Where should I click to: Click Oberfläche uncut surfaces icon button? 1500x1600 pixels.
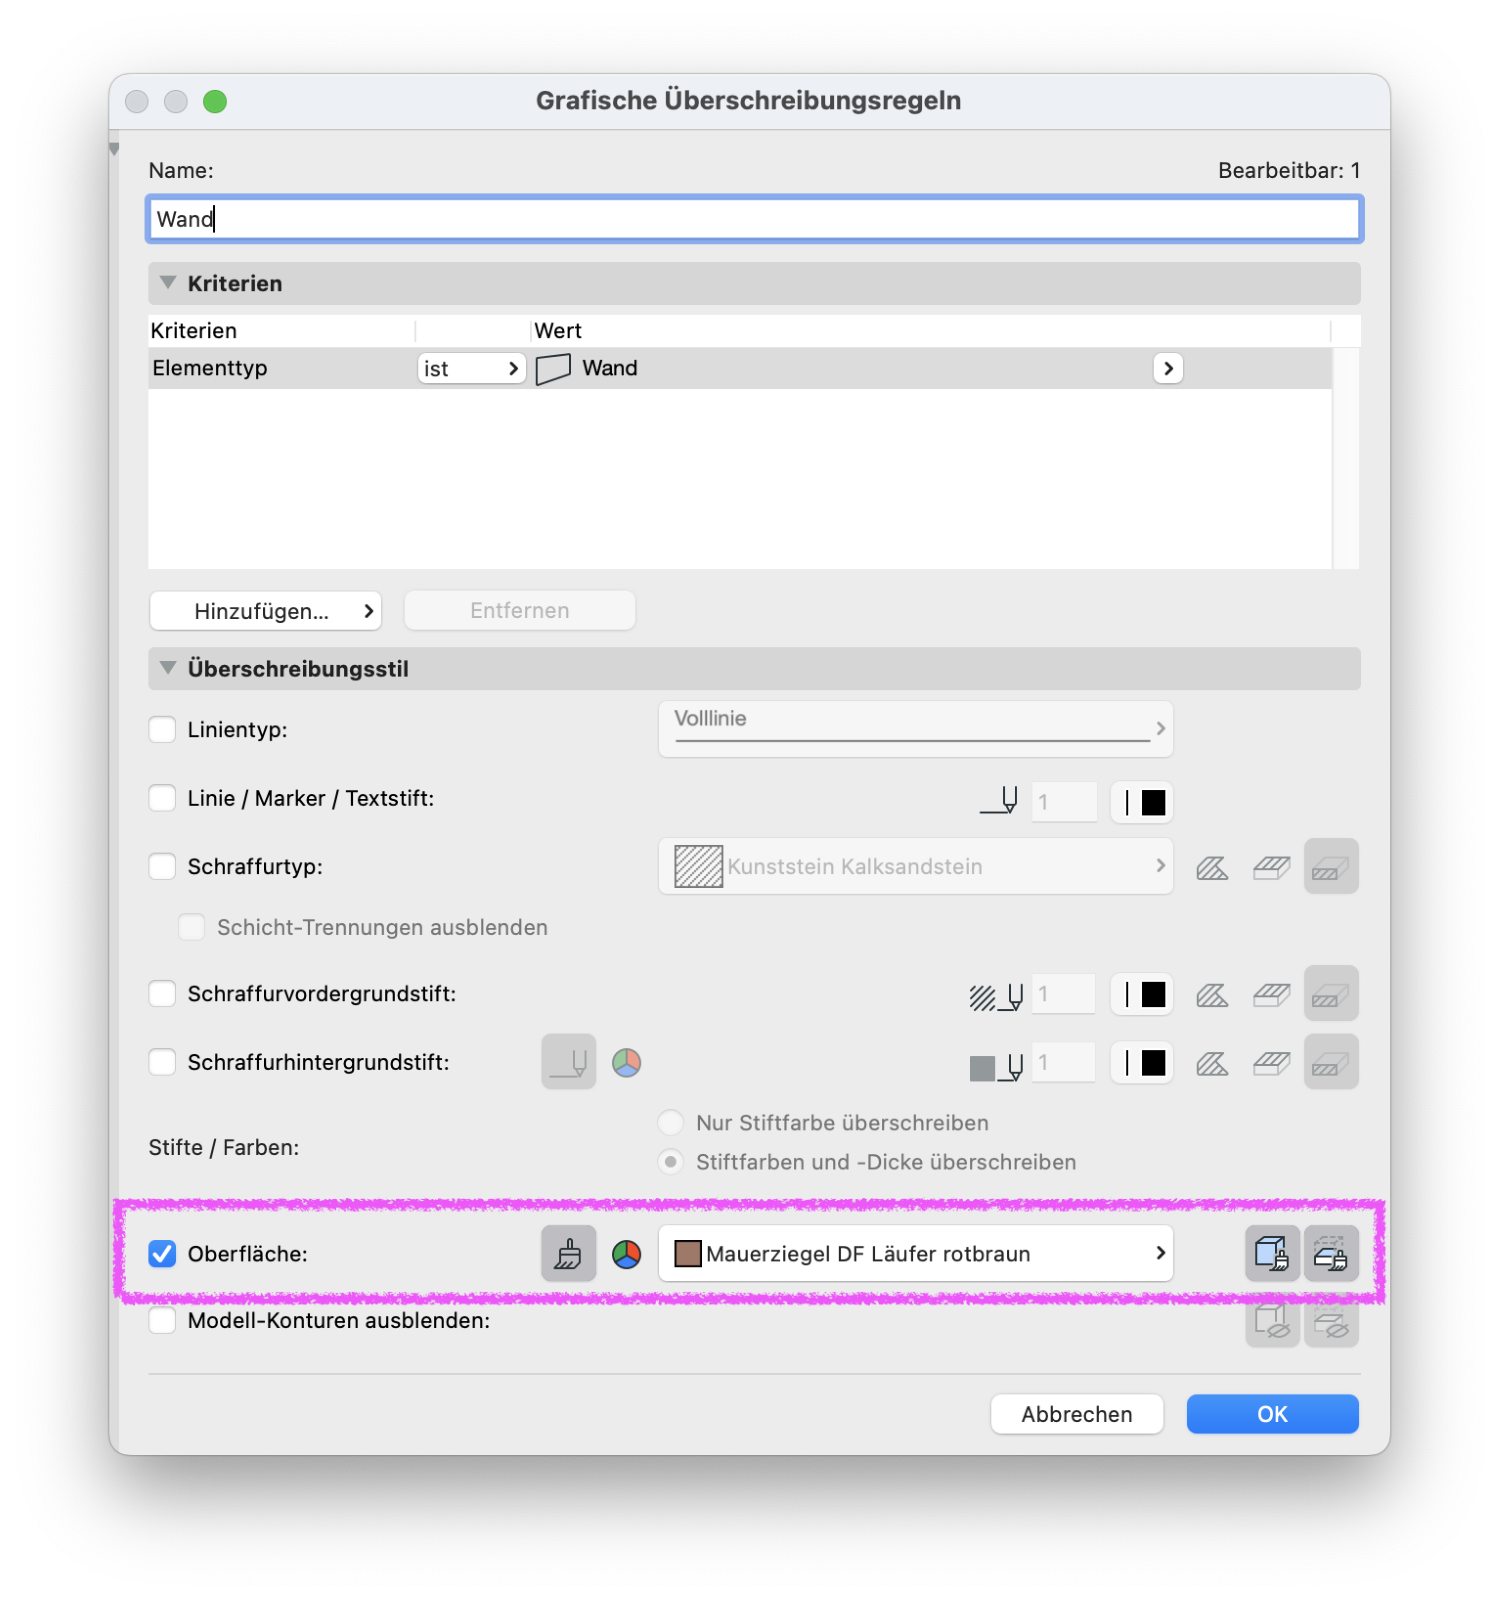(x=1272, y=1253)
